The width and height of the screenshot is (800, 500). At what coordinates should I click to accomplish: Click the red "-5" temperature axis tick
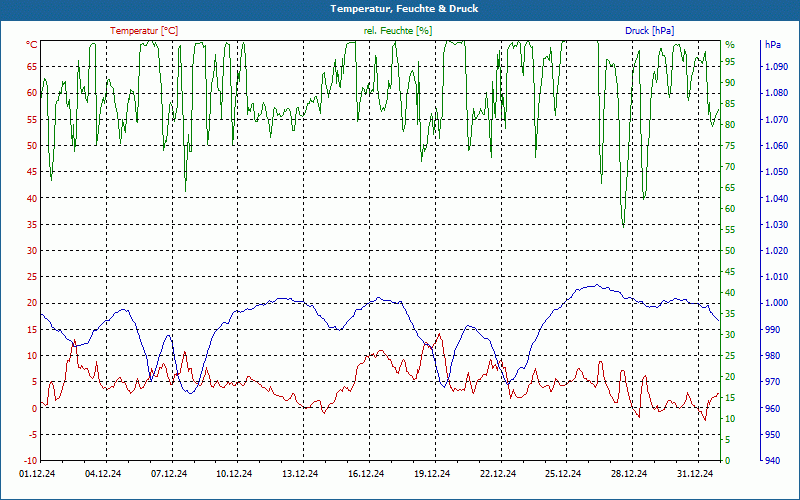[32, 434]
